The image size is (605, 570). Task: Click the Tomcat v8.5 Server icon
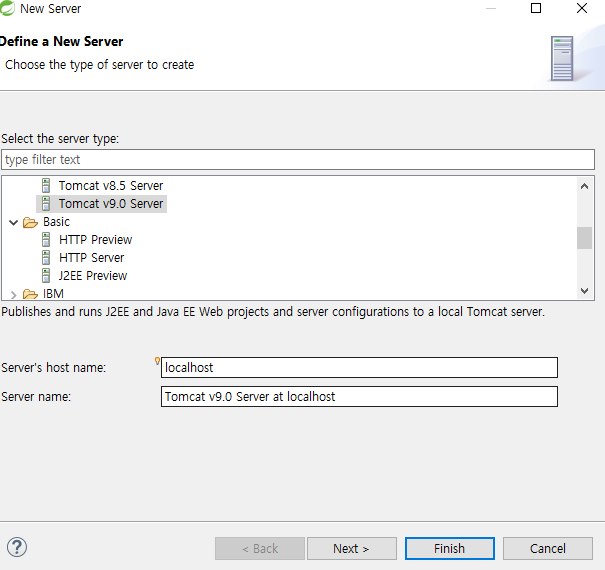point(46,186)
